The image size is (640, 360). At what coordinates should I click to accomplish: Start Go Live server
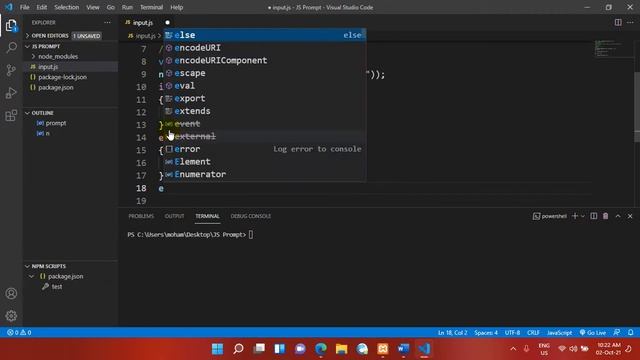click(x=593, y=333)
